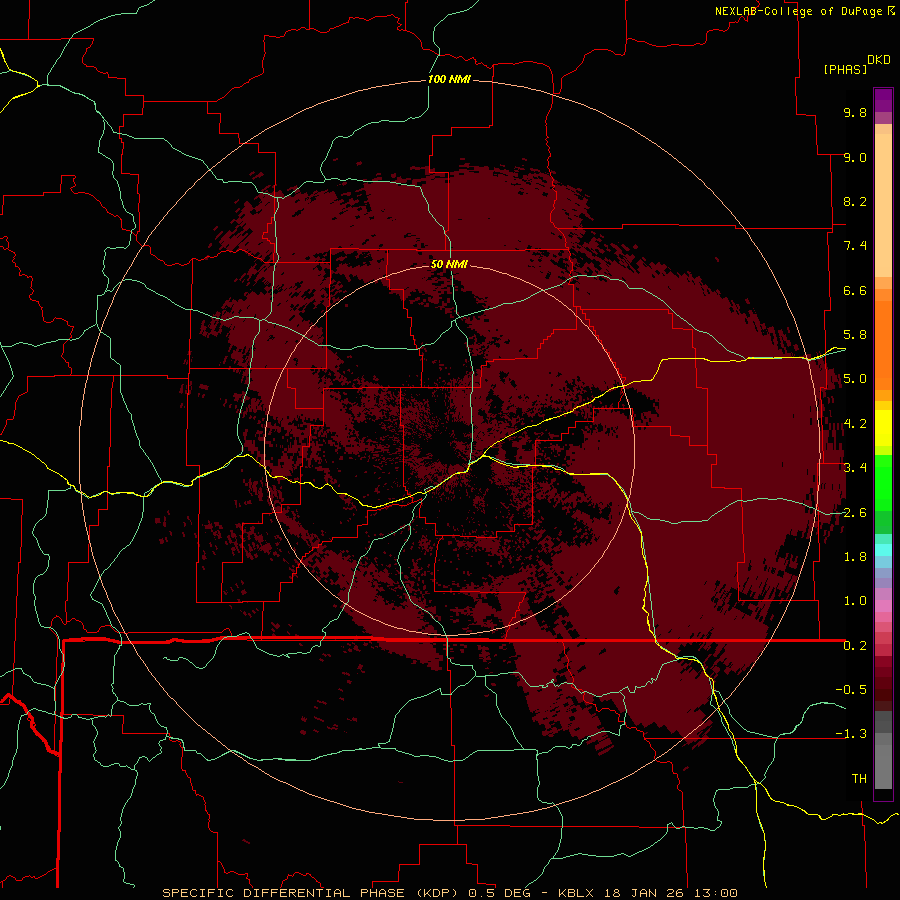Click the -1.3 scale label
The height and width of the screenshot is (900, 900).
[x=851, y=734]
